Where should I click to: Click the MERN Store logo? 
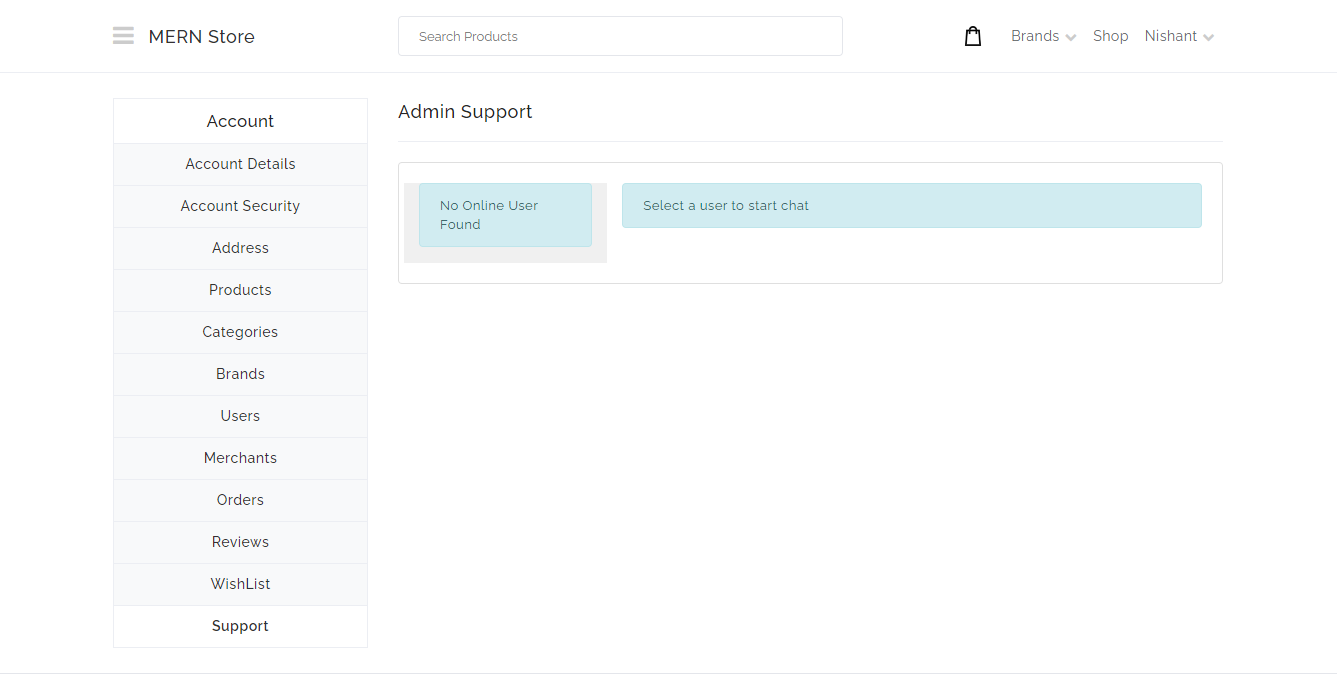tap(201, 36)
